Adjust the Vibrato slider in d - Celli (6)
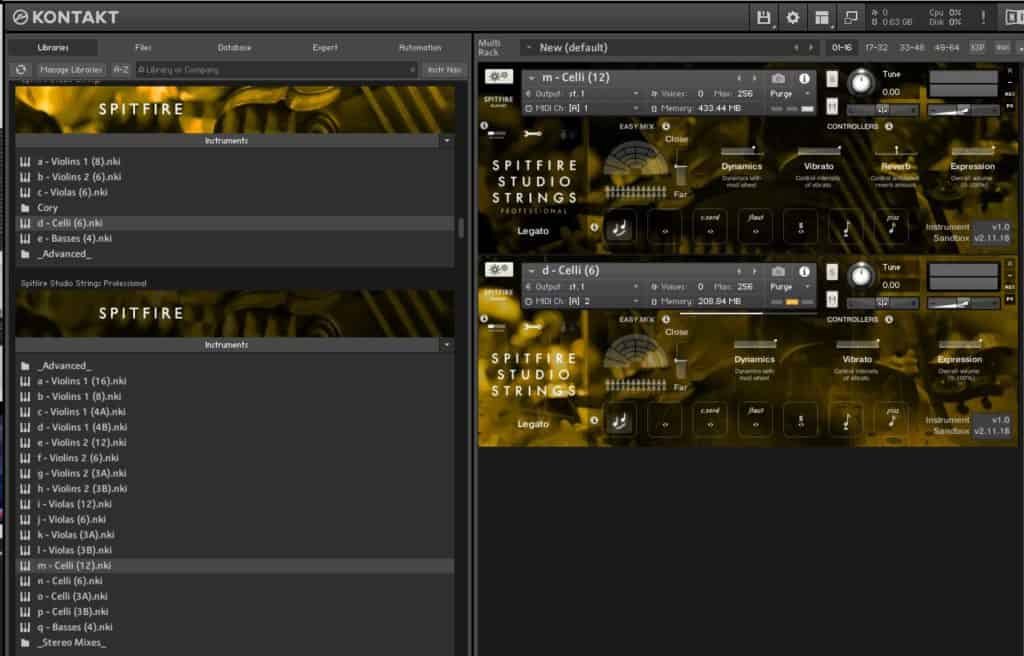The height and width of the screenshot is (656, 1024). [857, 344]
